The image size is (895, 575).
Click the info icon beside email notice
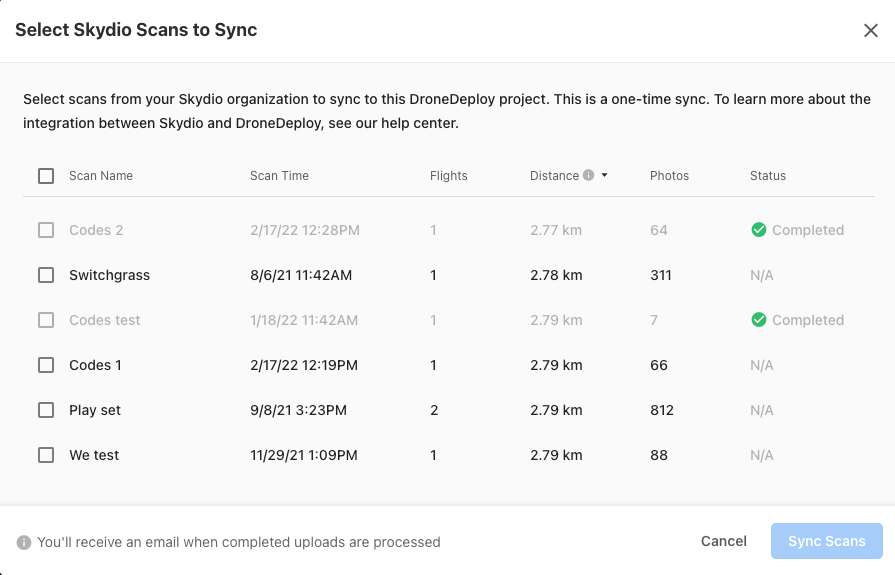click(24, 542)
